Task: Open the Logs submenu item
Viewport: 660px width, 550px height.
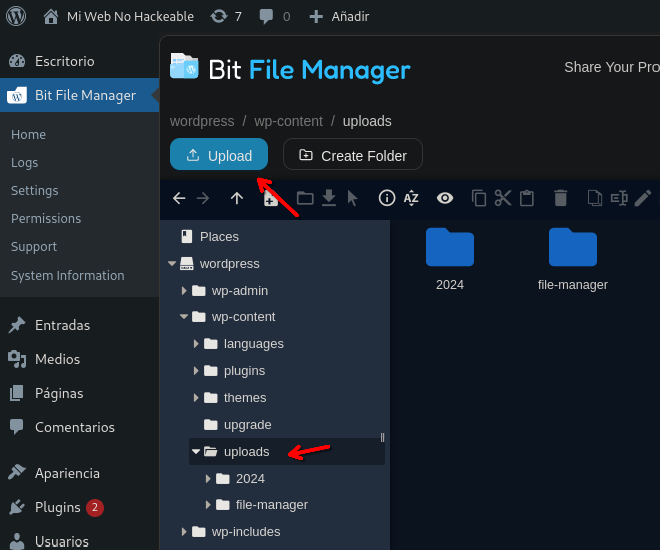Action: pyautogui.click(x=25, y=162)
